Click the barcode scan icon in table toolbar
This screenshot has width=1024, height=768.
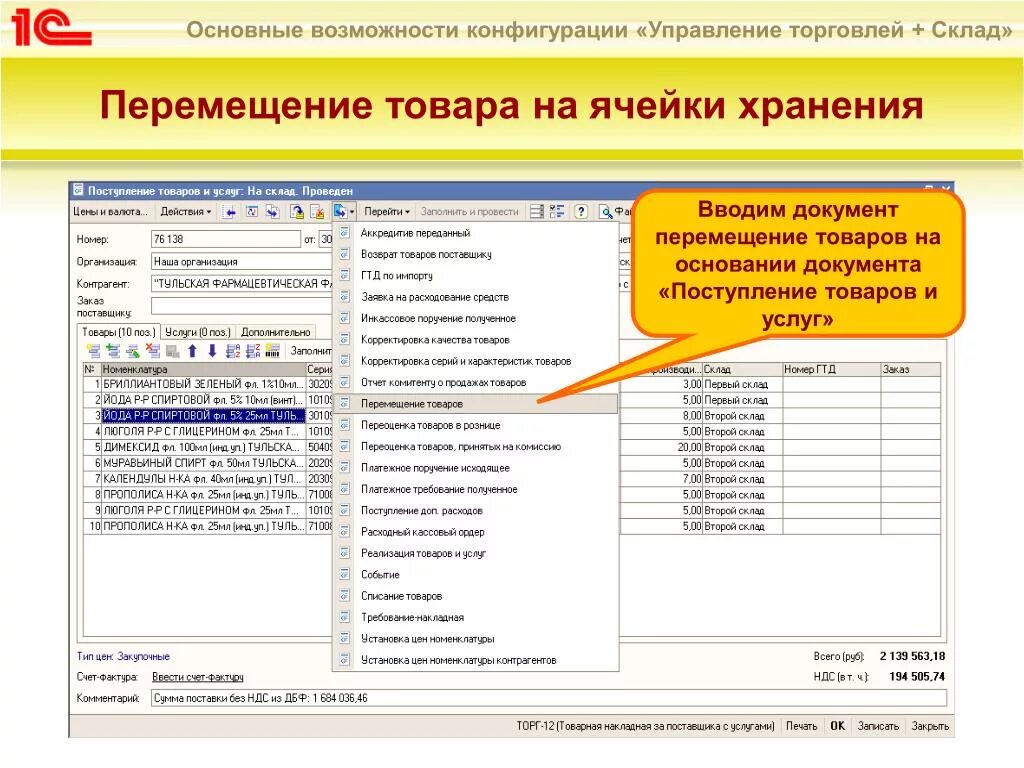pyautogui.click(x=272, y=351)
